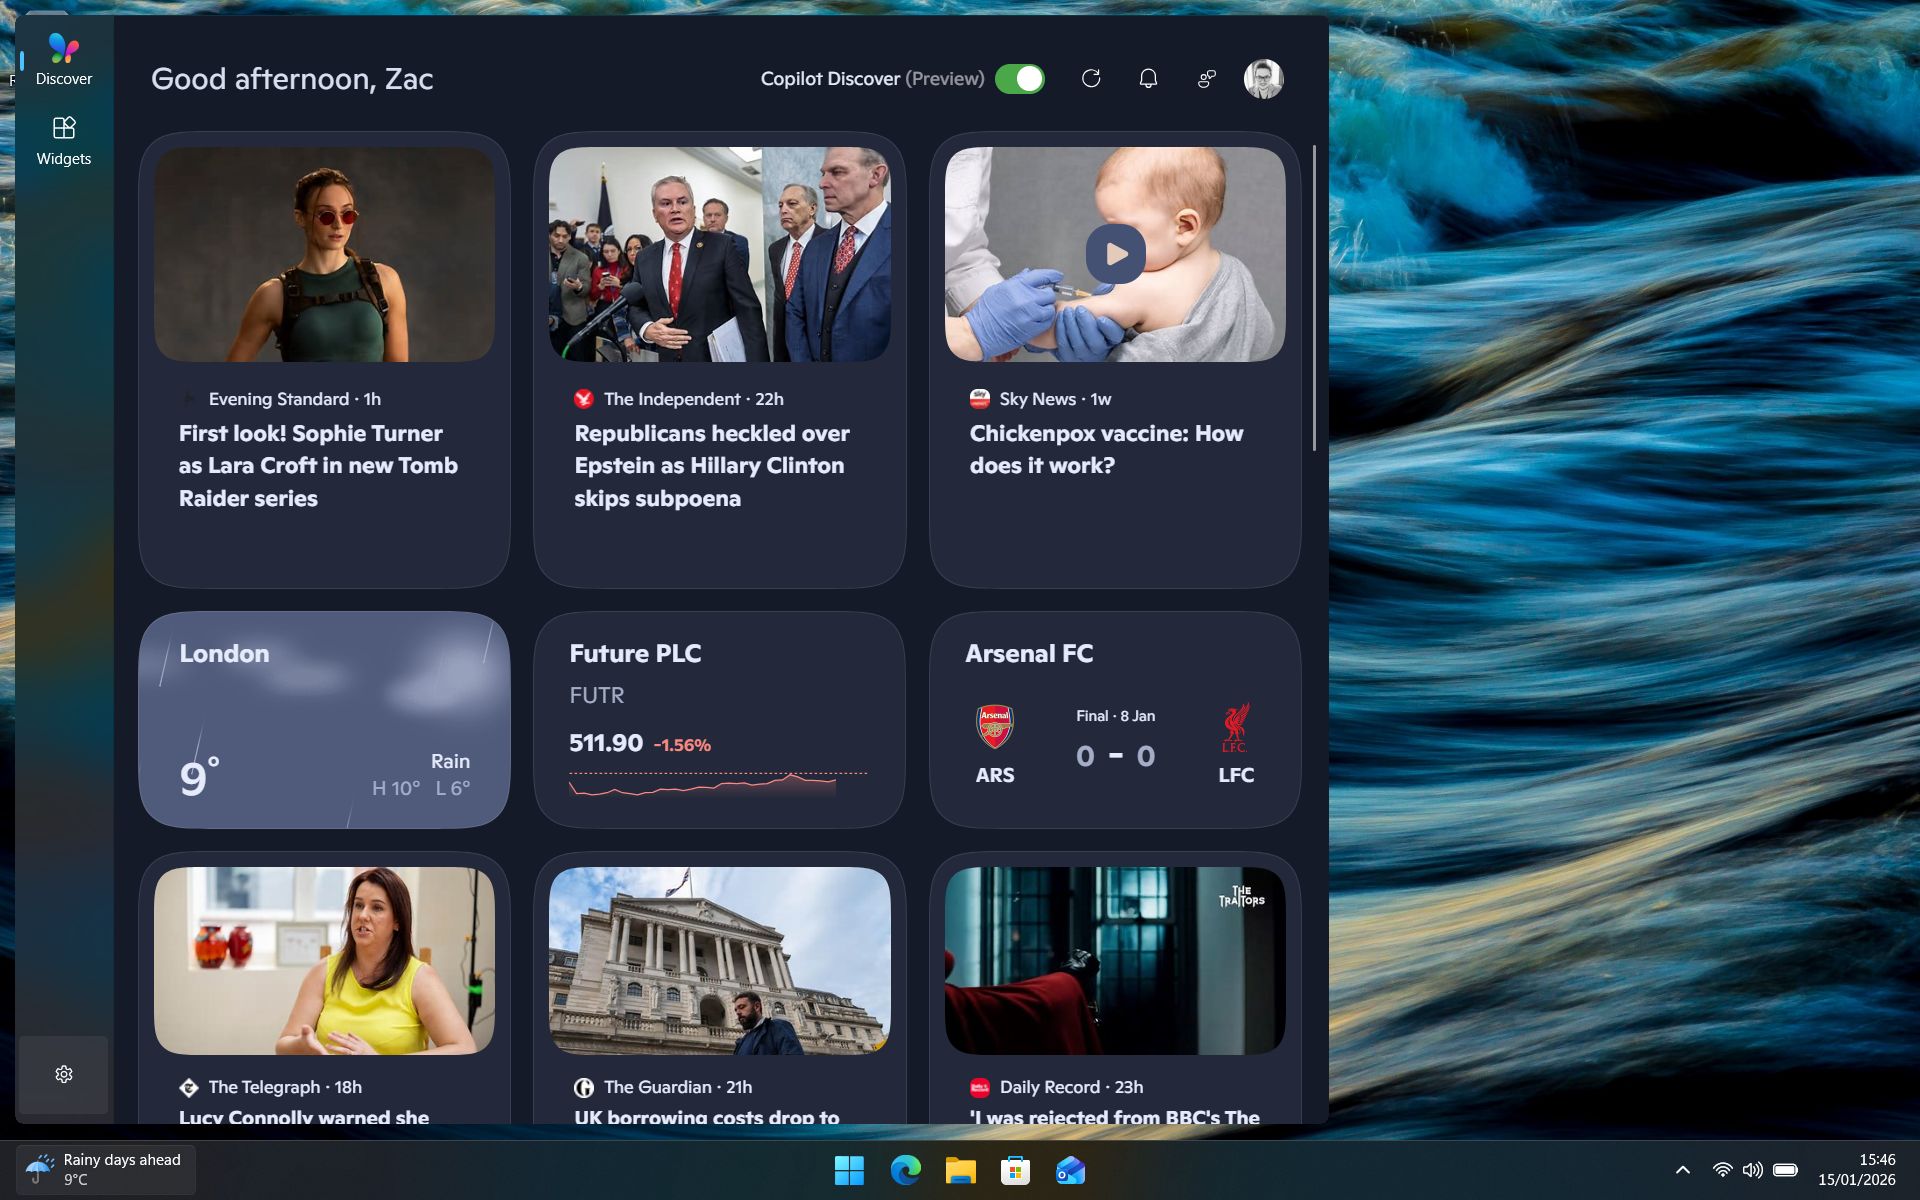Open network settings from the system tray
Image resolution: width=1920 pixels, height=1200 pixels.
(1721, 1170)
